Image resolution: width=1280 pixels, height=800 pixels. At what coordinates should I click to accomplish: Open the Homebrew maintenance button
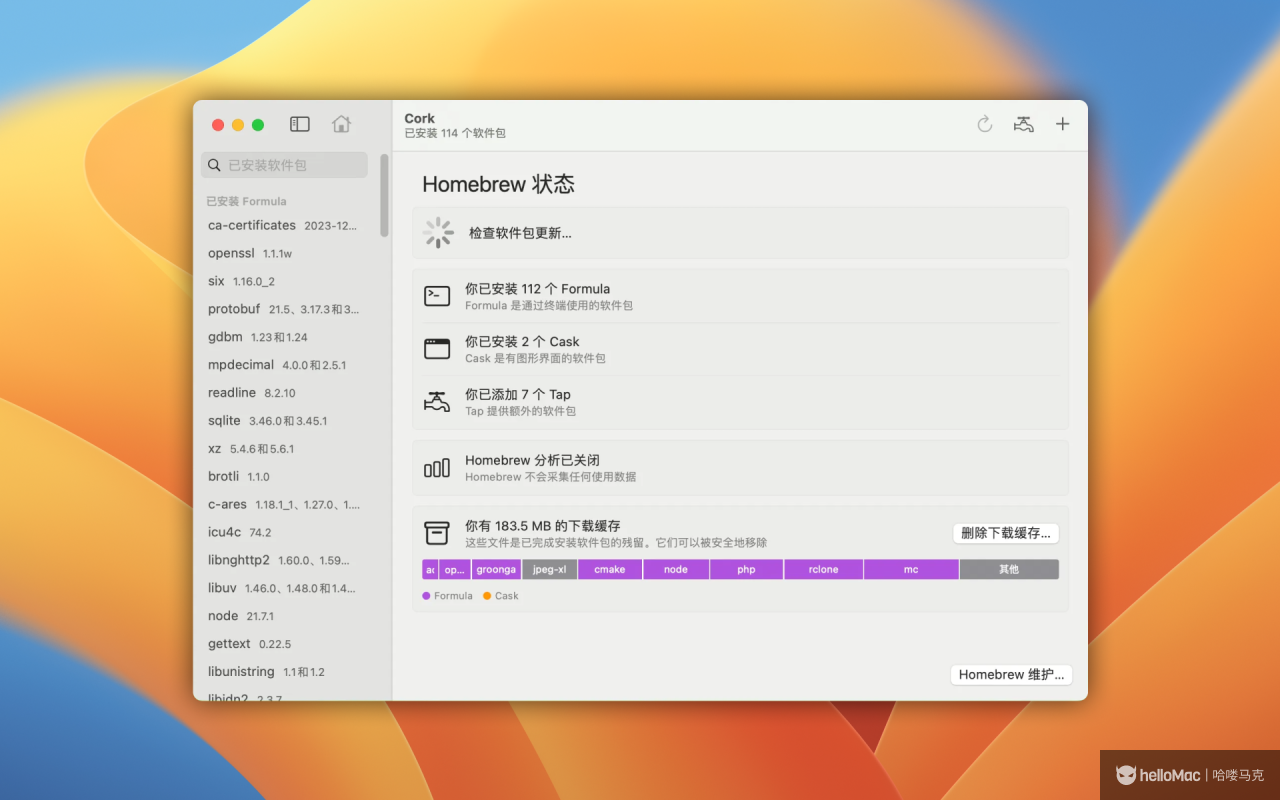1011,674
